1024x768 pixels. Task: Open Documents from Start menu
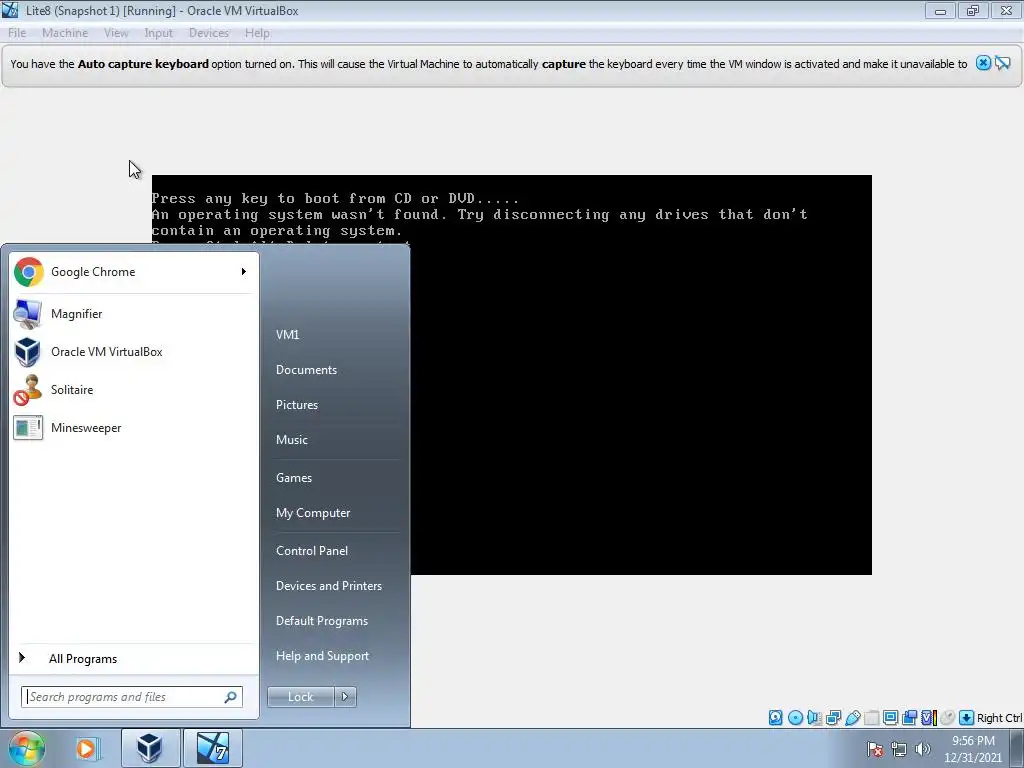pos(306,370)
